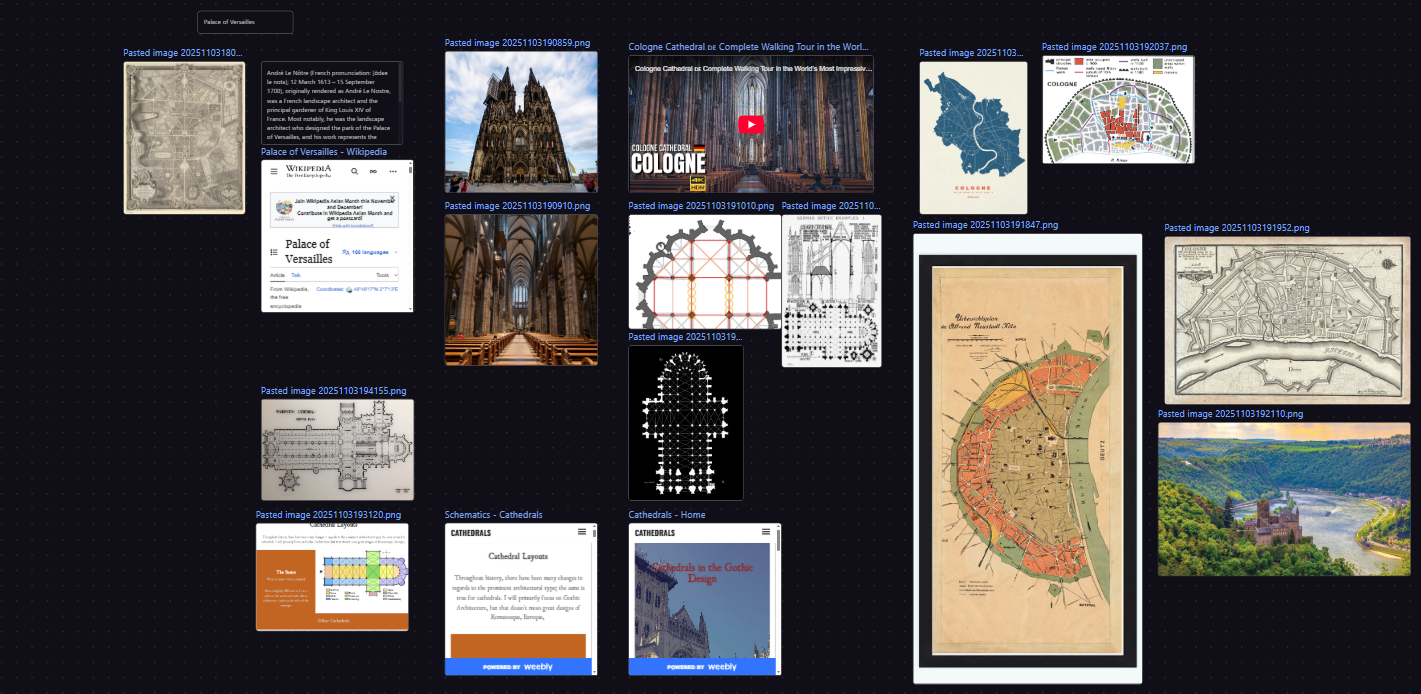The height and width of the screenshot is (694, 1421).
Task: Open the Wikipedia hamburger main menu
Action: [x=274, y=172]
